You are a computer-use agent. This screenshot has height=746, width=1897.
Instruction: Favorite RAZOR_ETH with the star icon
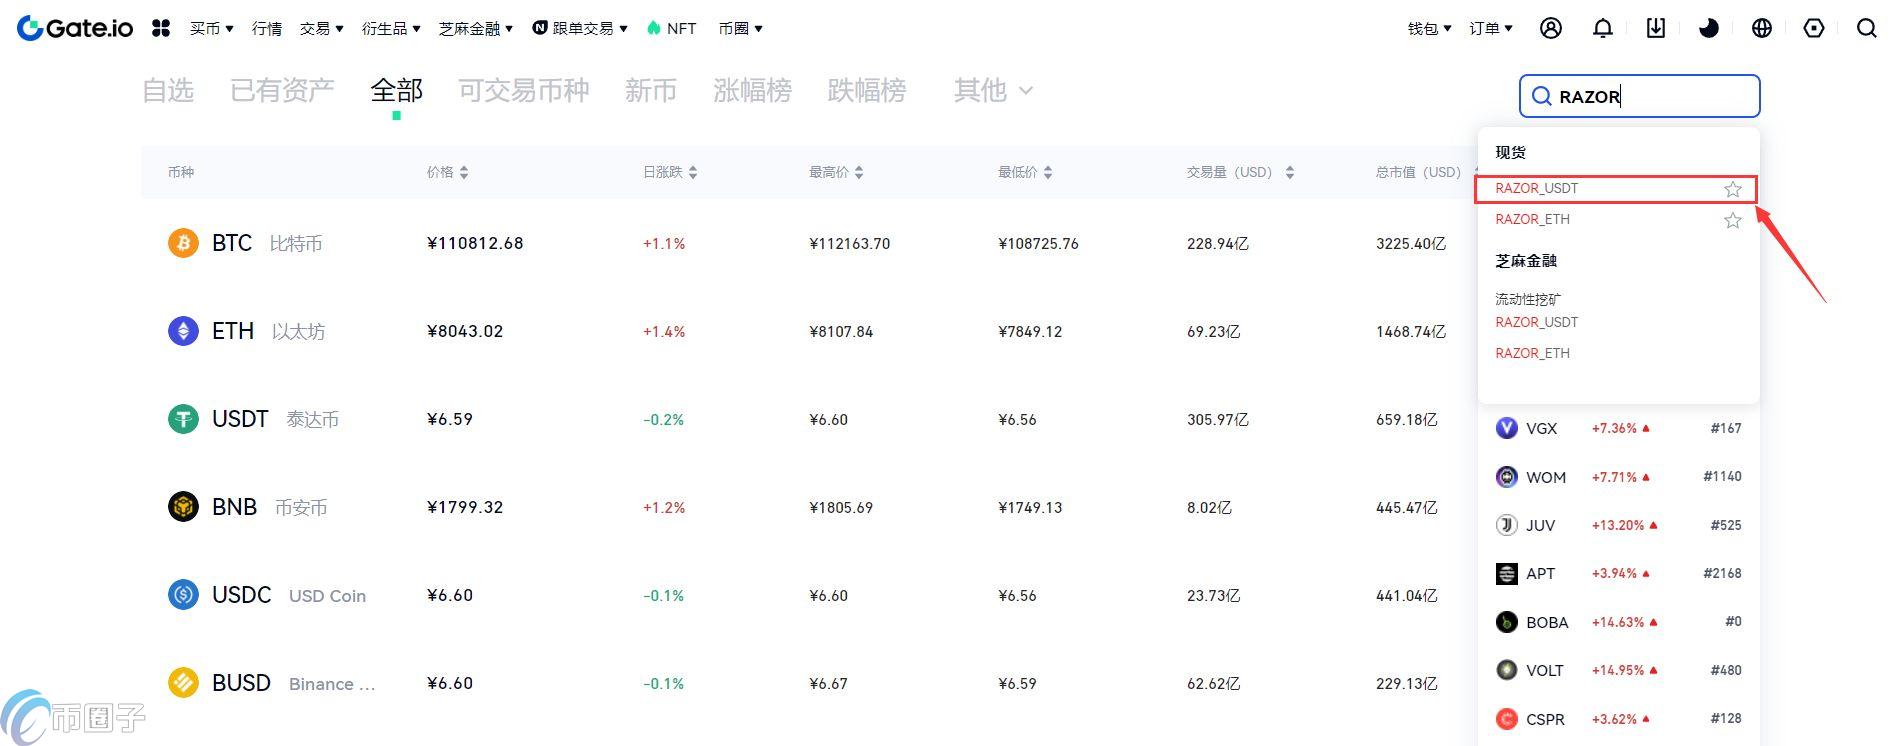[x=1733, y=220]
